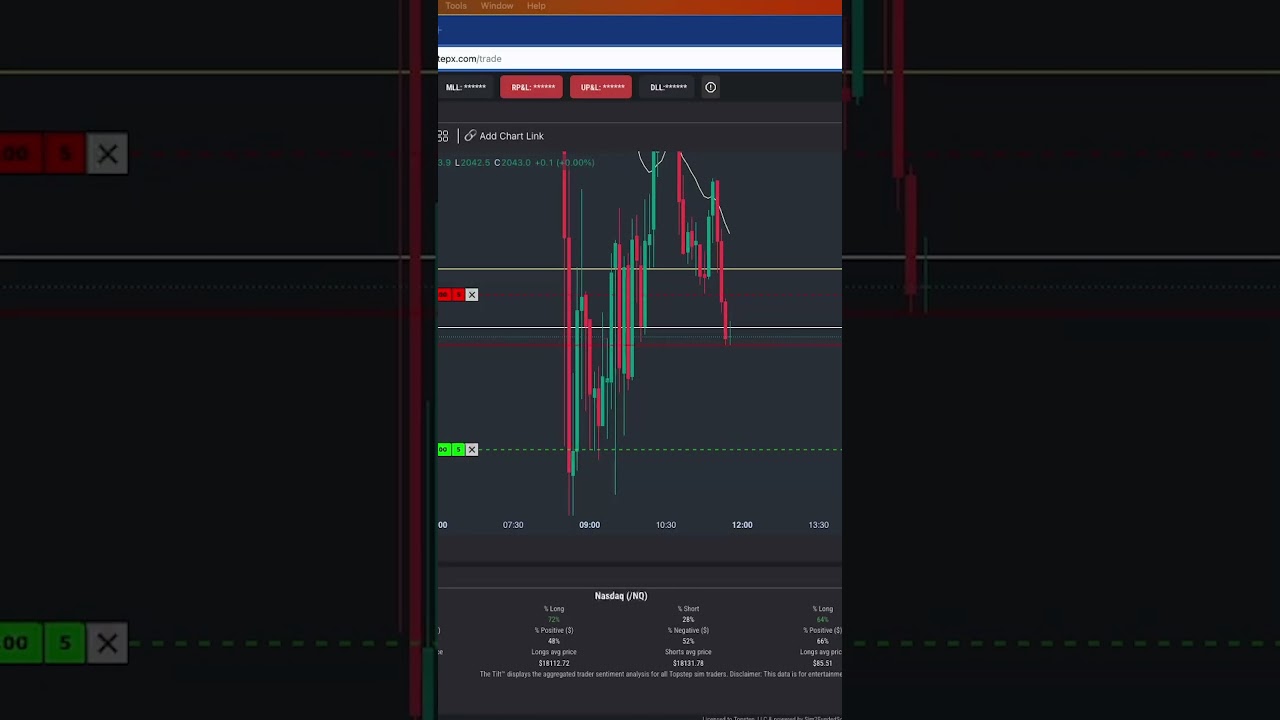1280x720 pixels.
Task: Click the Shorts avg price label
Action: click(x=688, y=653)
